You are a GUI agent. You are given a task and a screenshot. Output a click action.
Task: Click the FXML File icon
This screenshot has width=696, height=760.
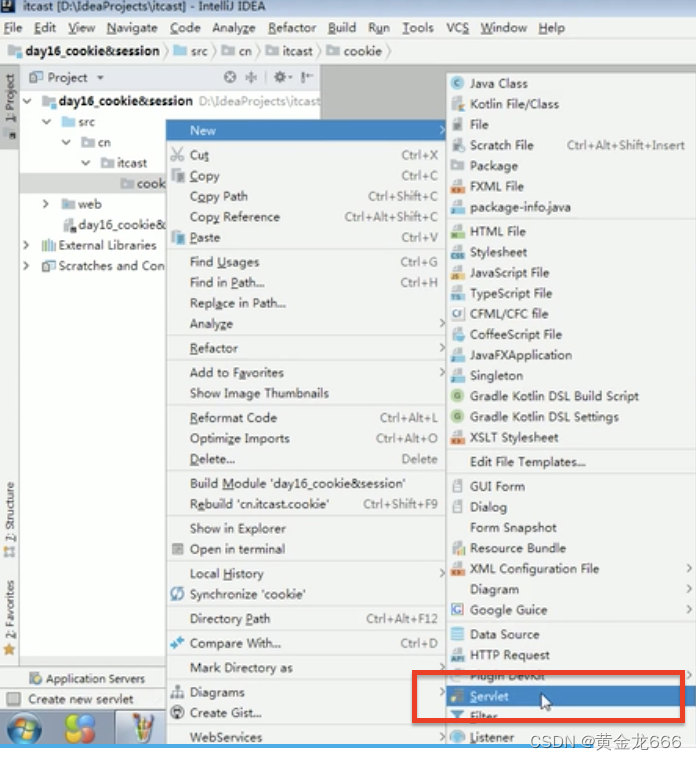coord(457,186)
